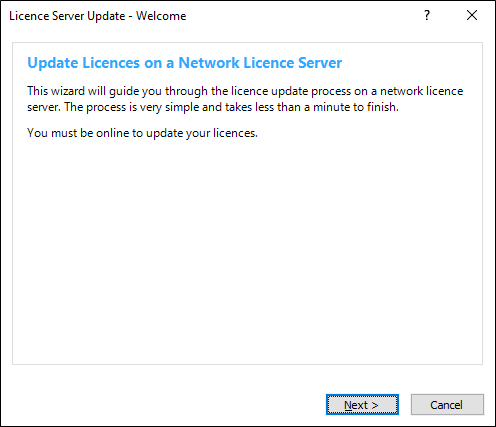Proceed with the Next > button
496x427 pixels.
pyautogui.click(x=362, y=405)
